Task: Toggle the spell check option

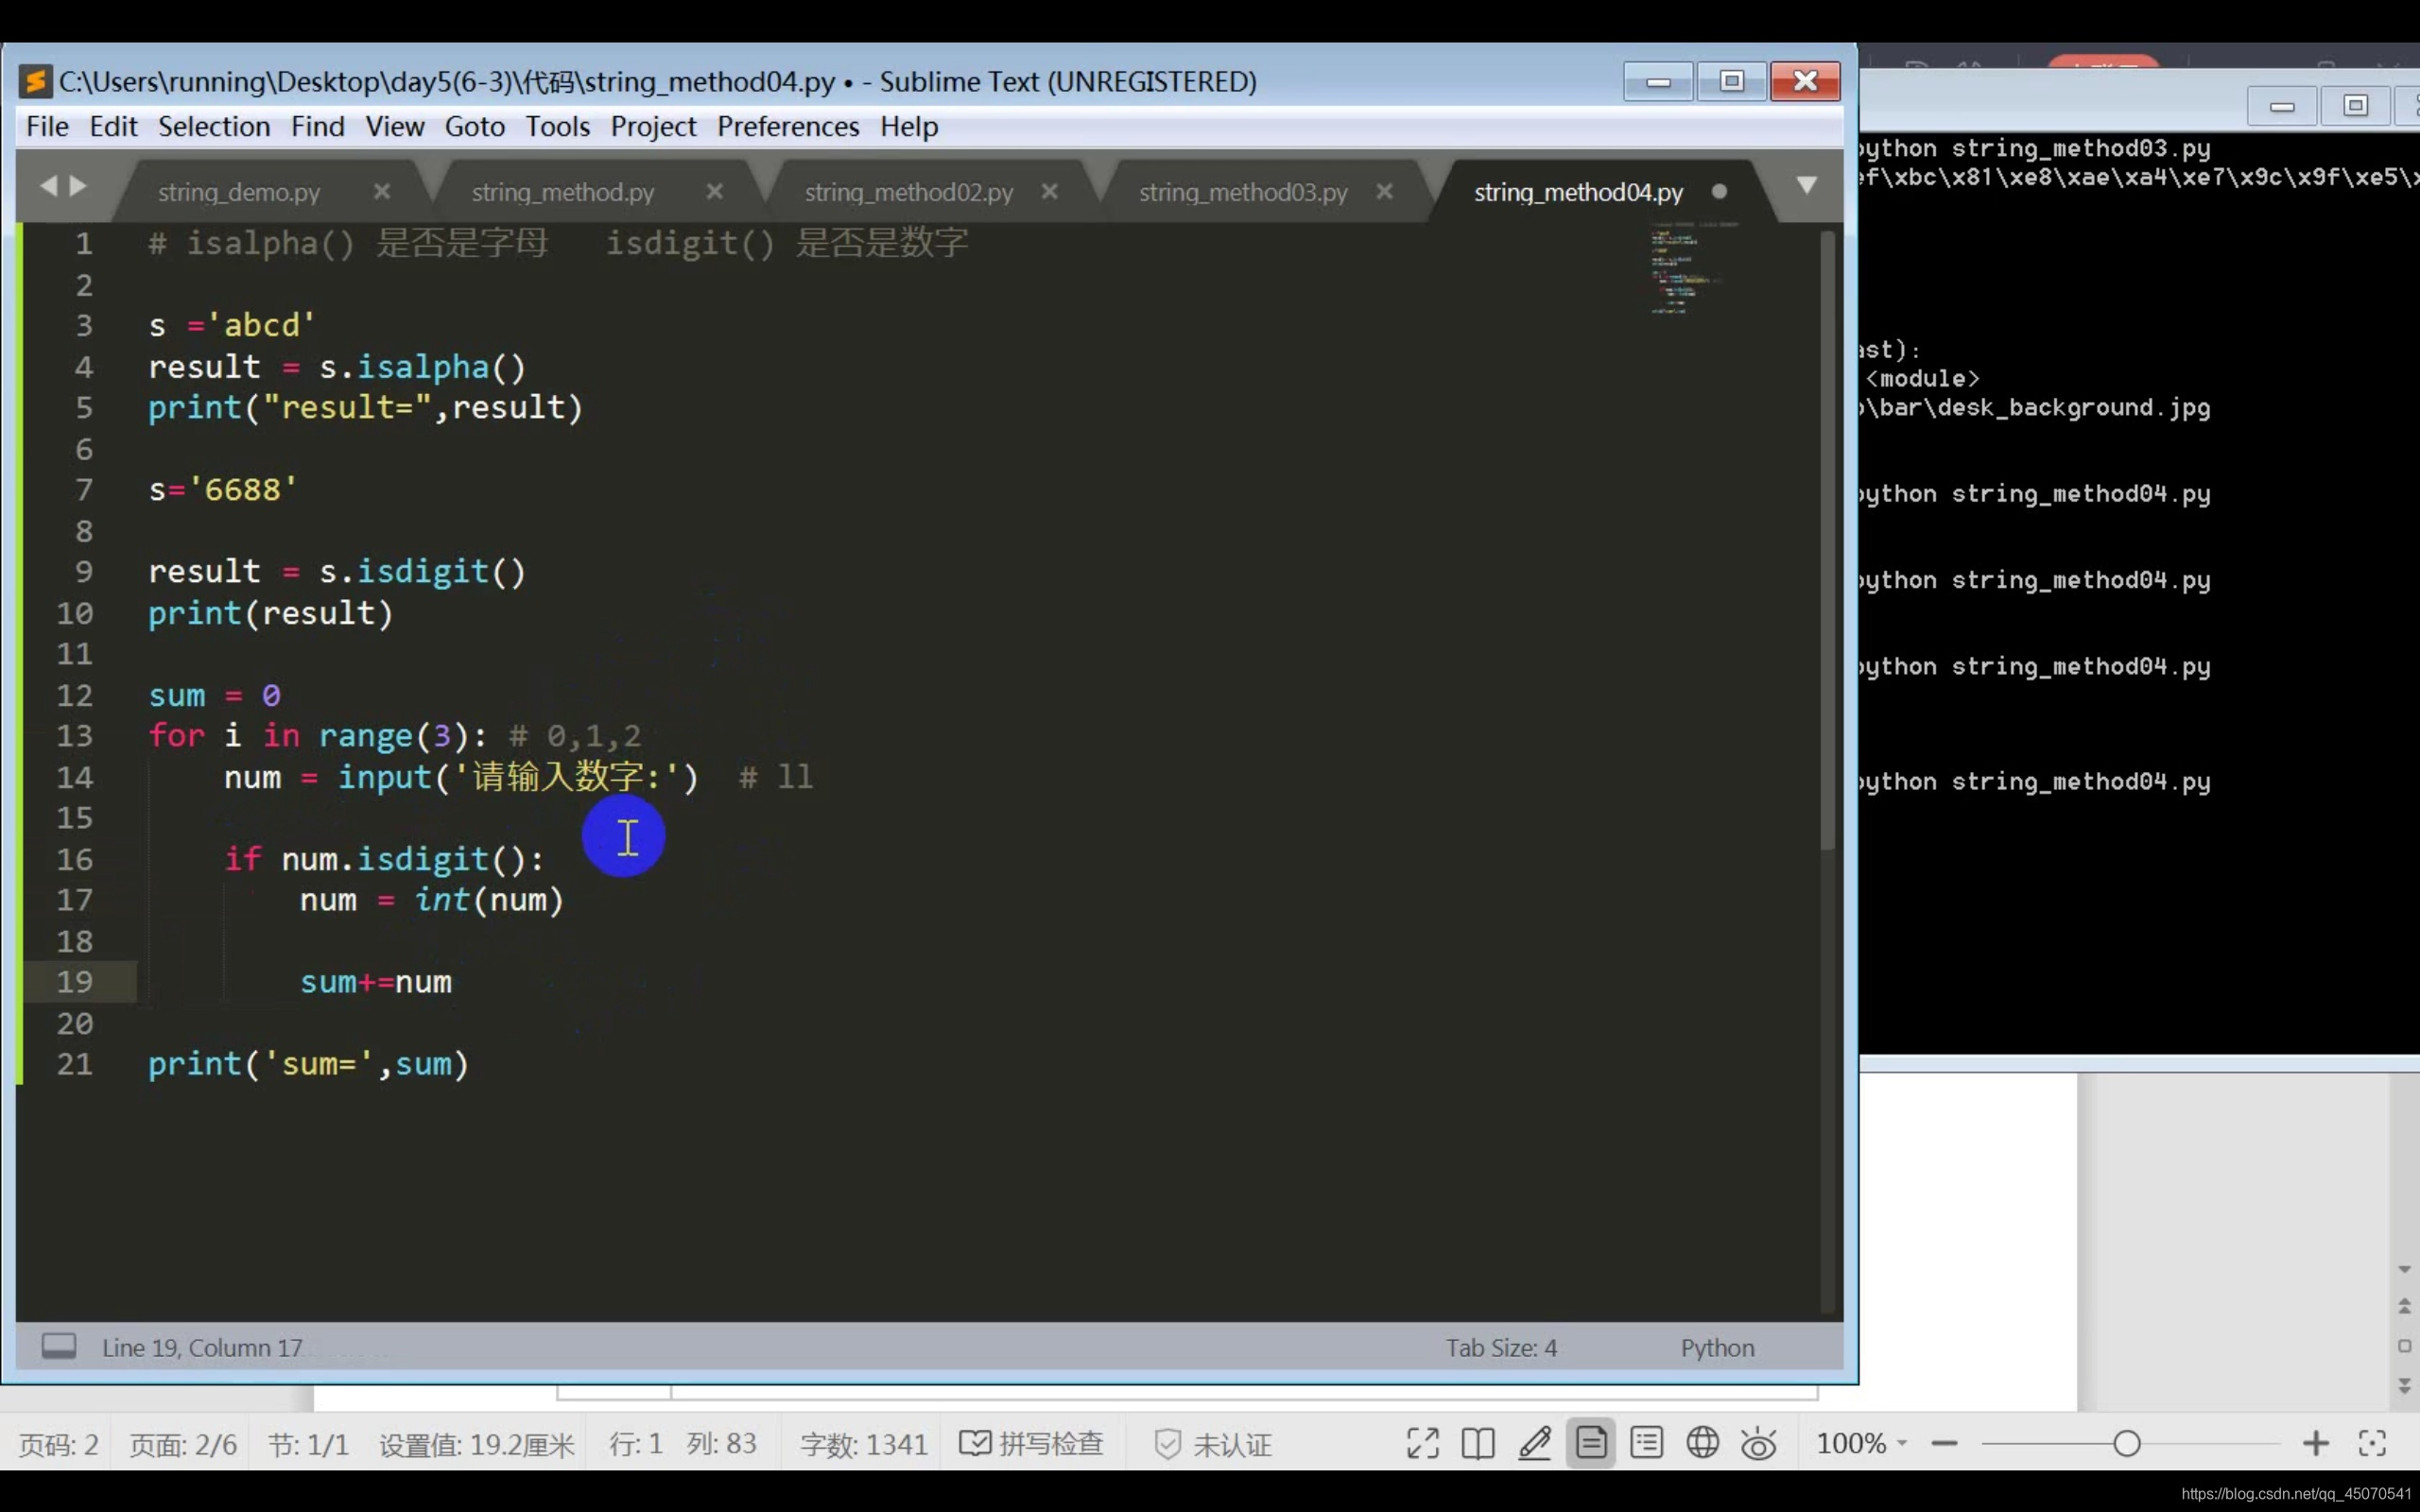Action: pyautogui.click(x=1031, y=1443)
